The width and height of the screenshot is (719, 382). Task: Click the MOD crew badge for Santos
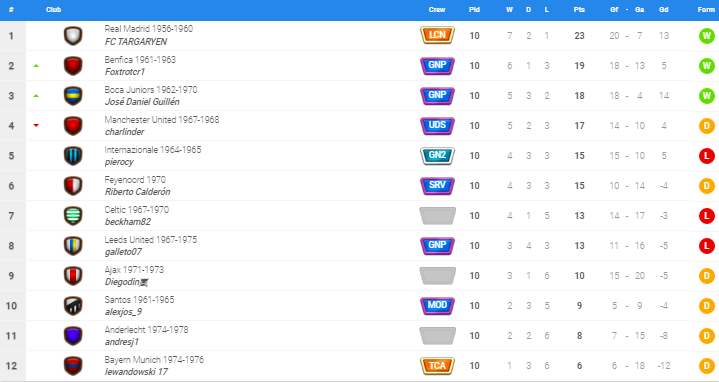point(437,305)
